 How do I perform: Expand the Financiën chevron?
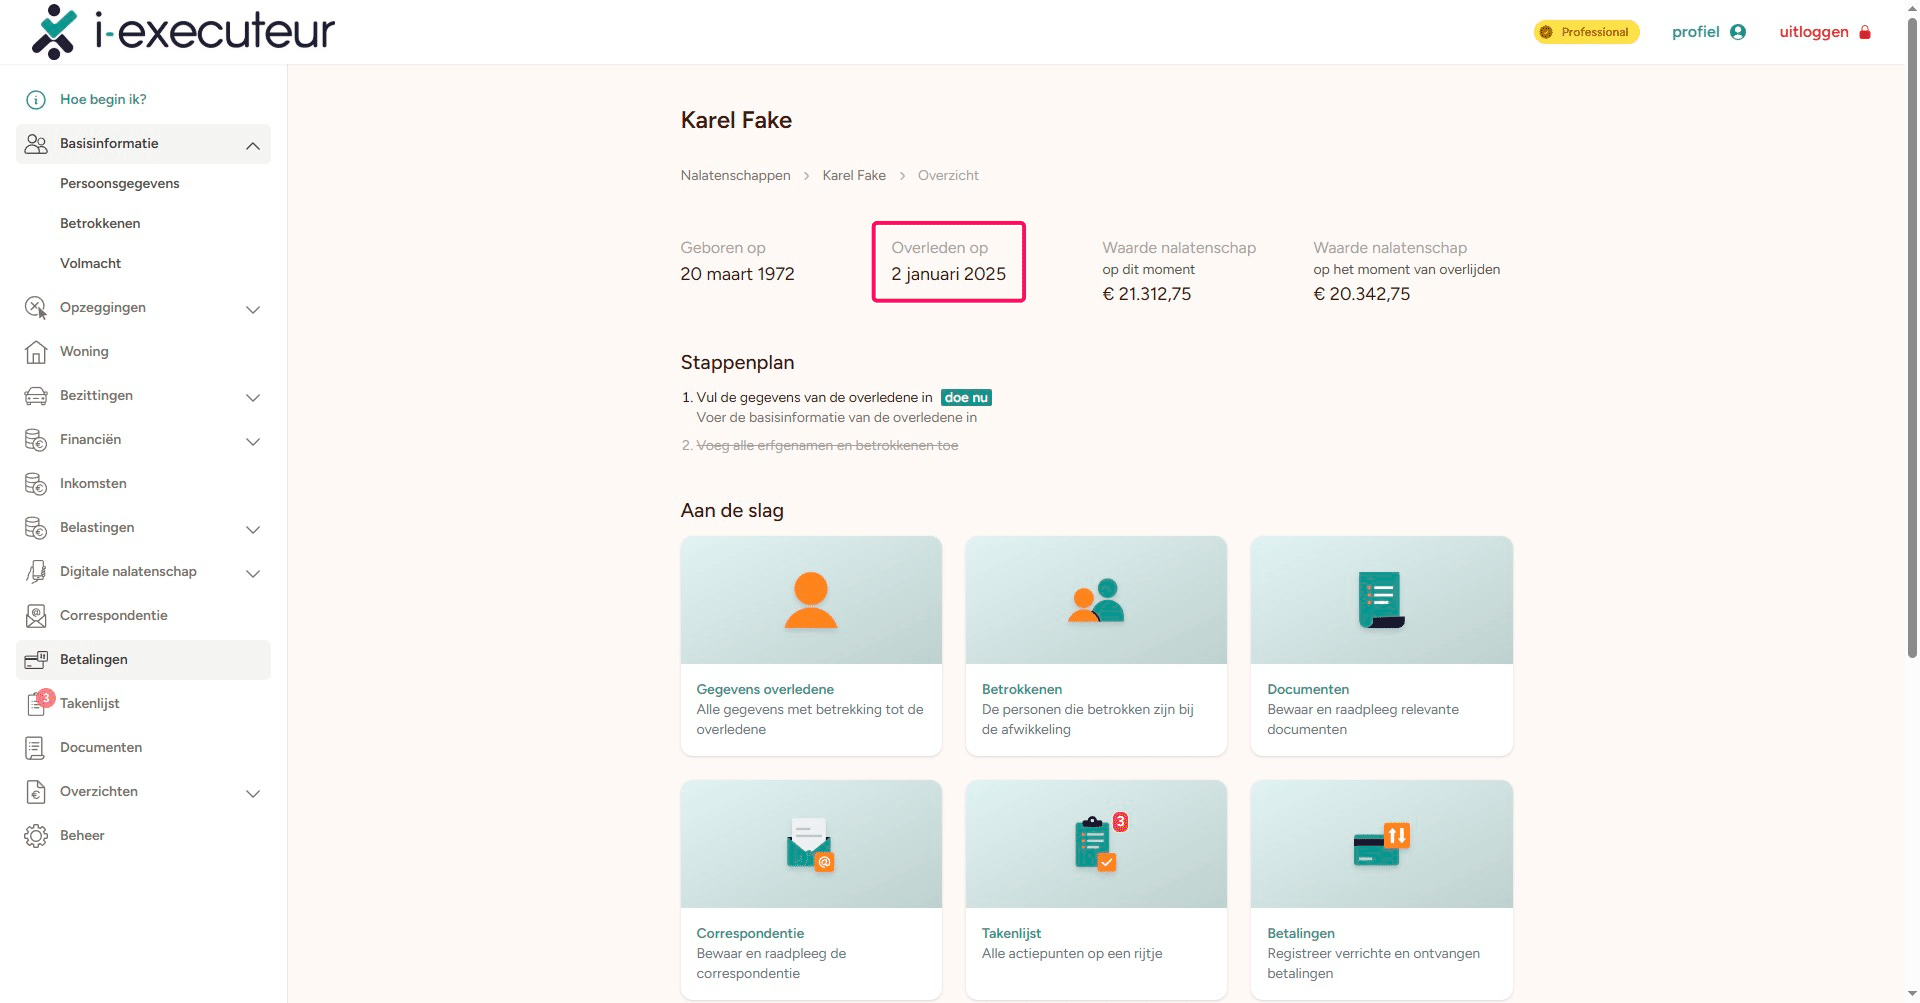coord(253,442)
